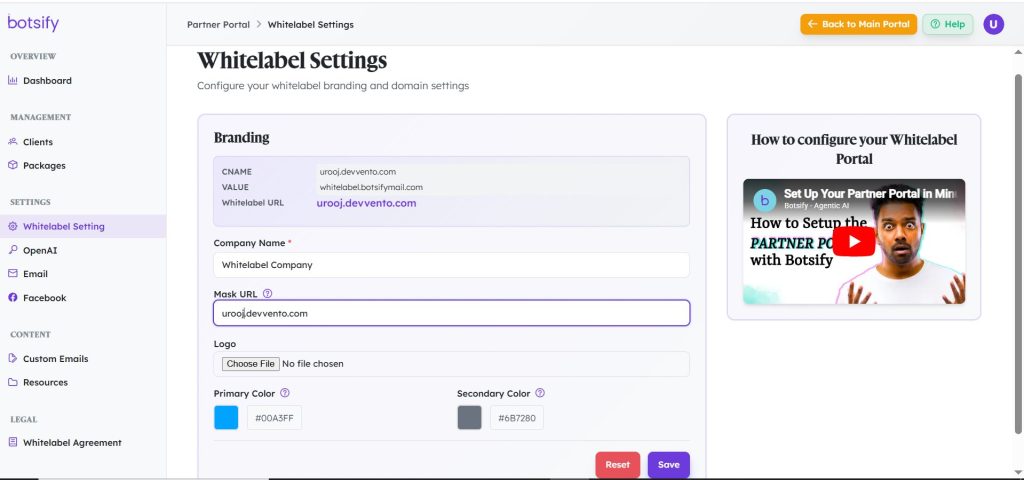Click the Resources folder icon
1024x480 pixels.
[x=12, y=382]
